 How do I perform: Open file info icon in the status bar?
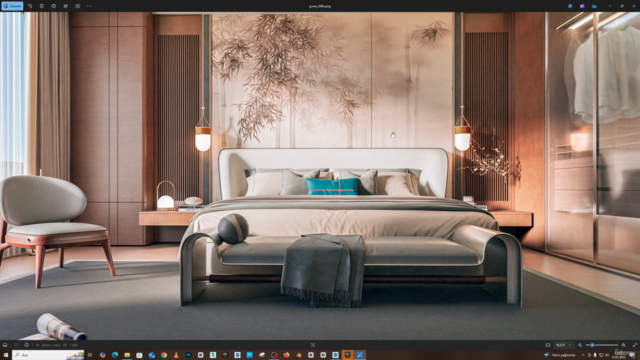point(27,345)
